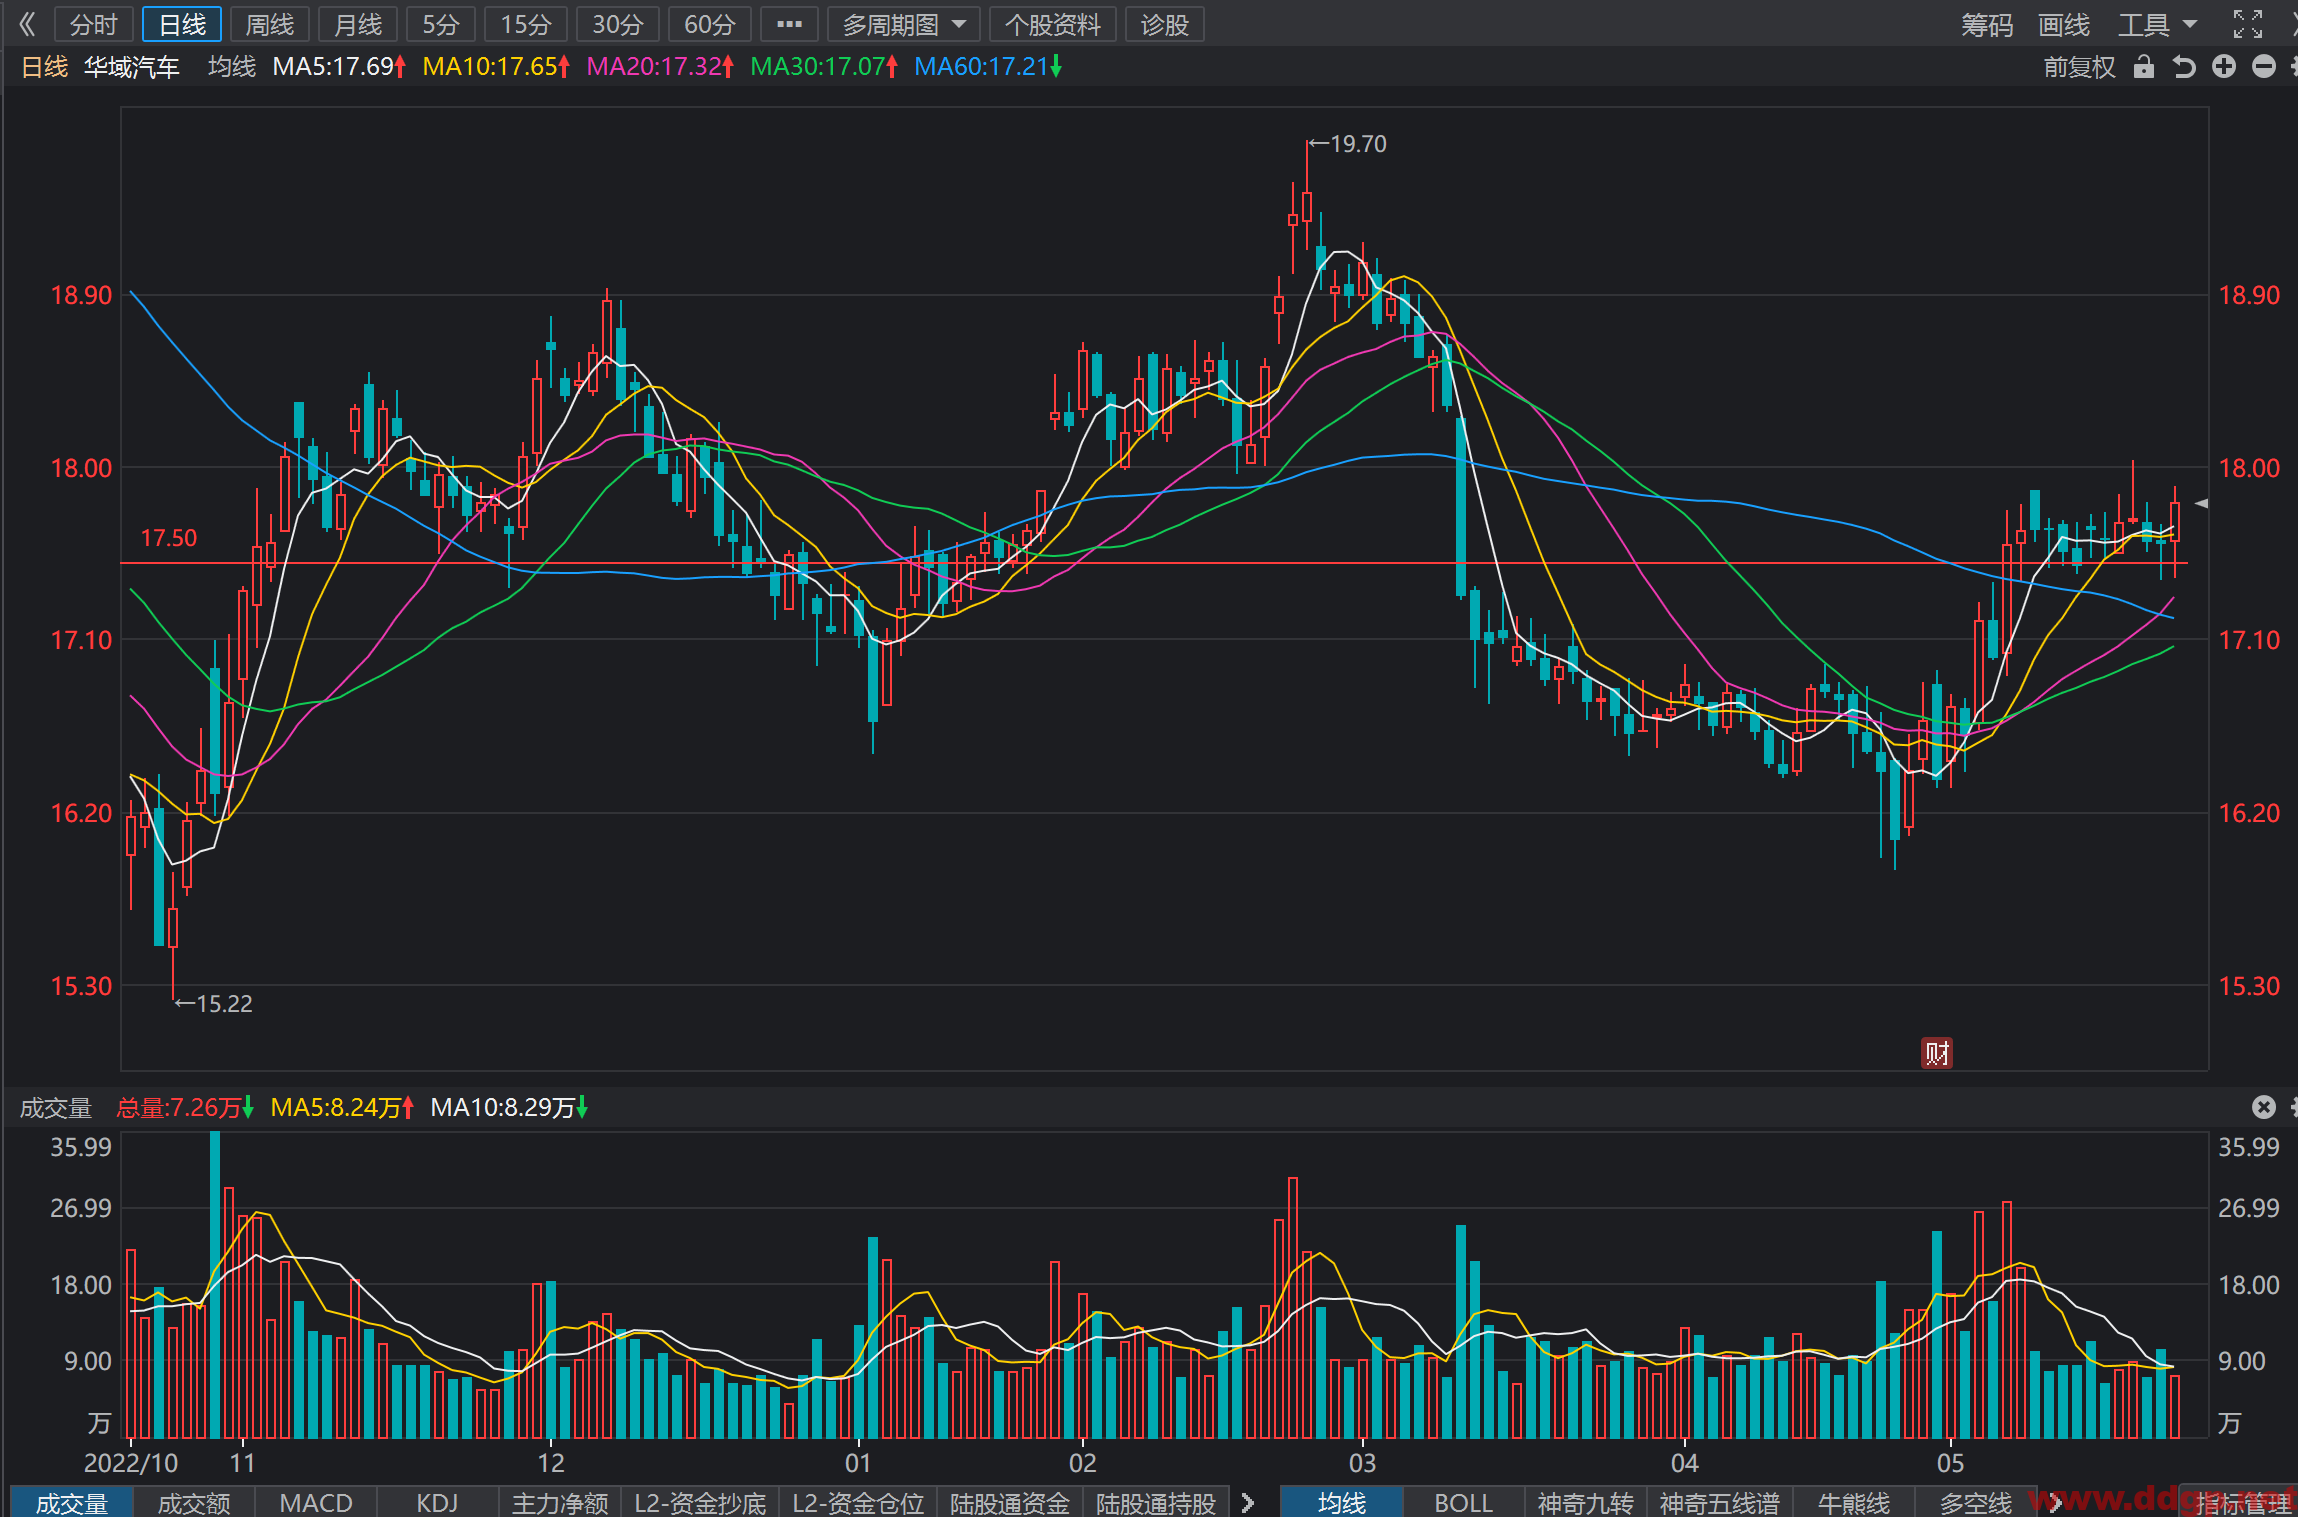Click the back double-chevron icon
The width and height of the screenshot is (2298, 1517).
[27, 24]
